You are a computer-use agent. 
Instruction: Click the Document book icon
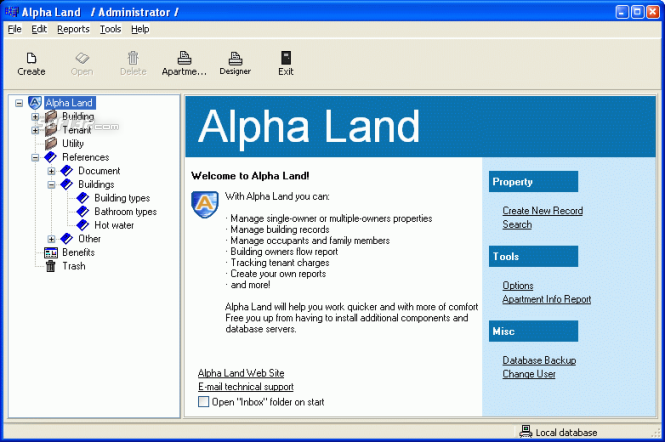tap(67, 171)
